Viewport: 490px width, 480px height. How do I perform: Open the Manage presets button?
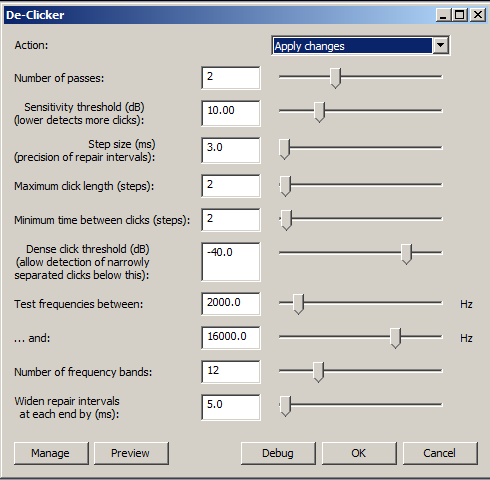click(x=51, y=453)
